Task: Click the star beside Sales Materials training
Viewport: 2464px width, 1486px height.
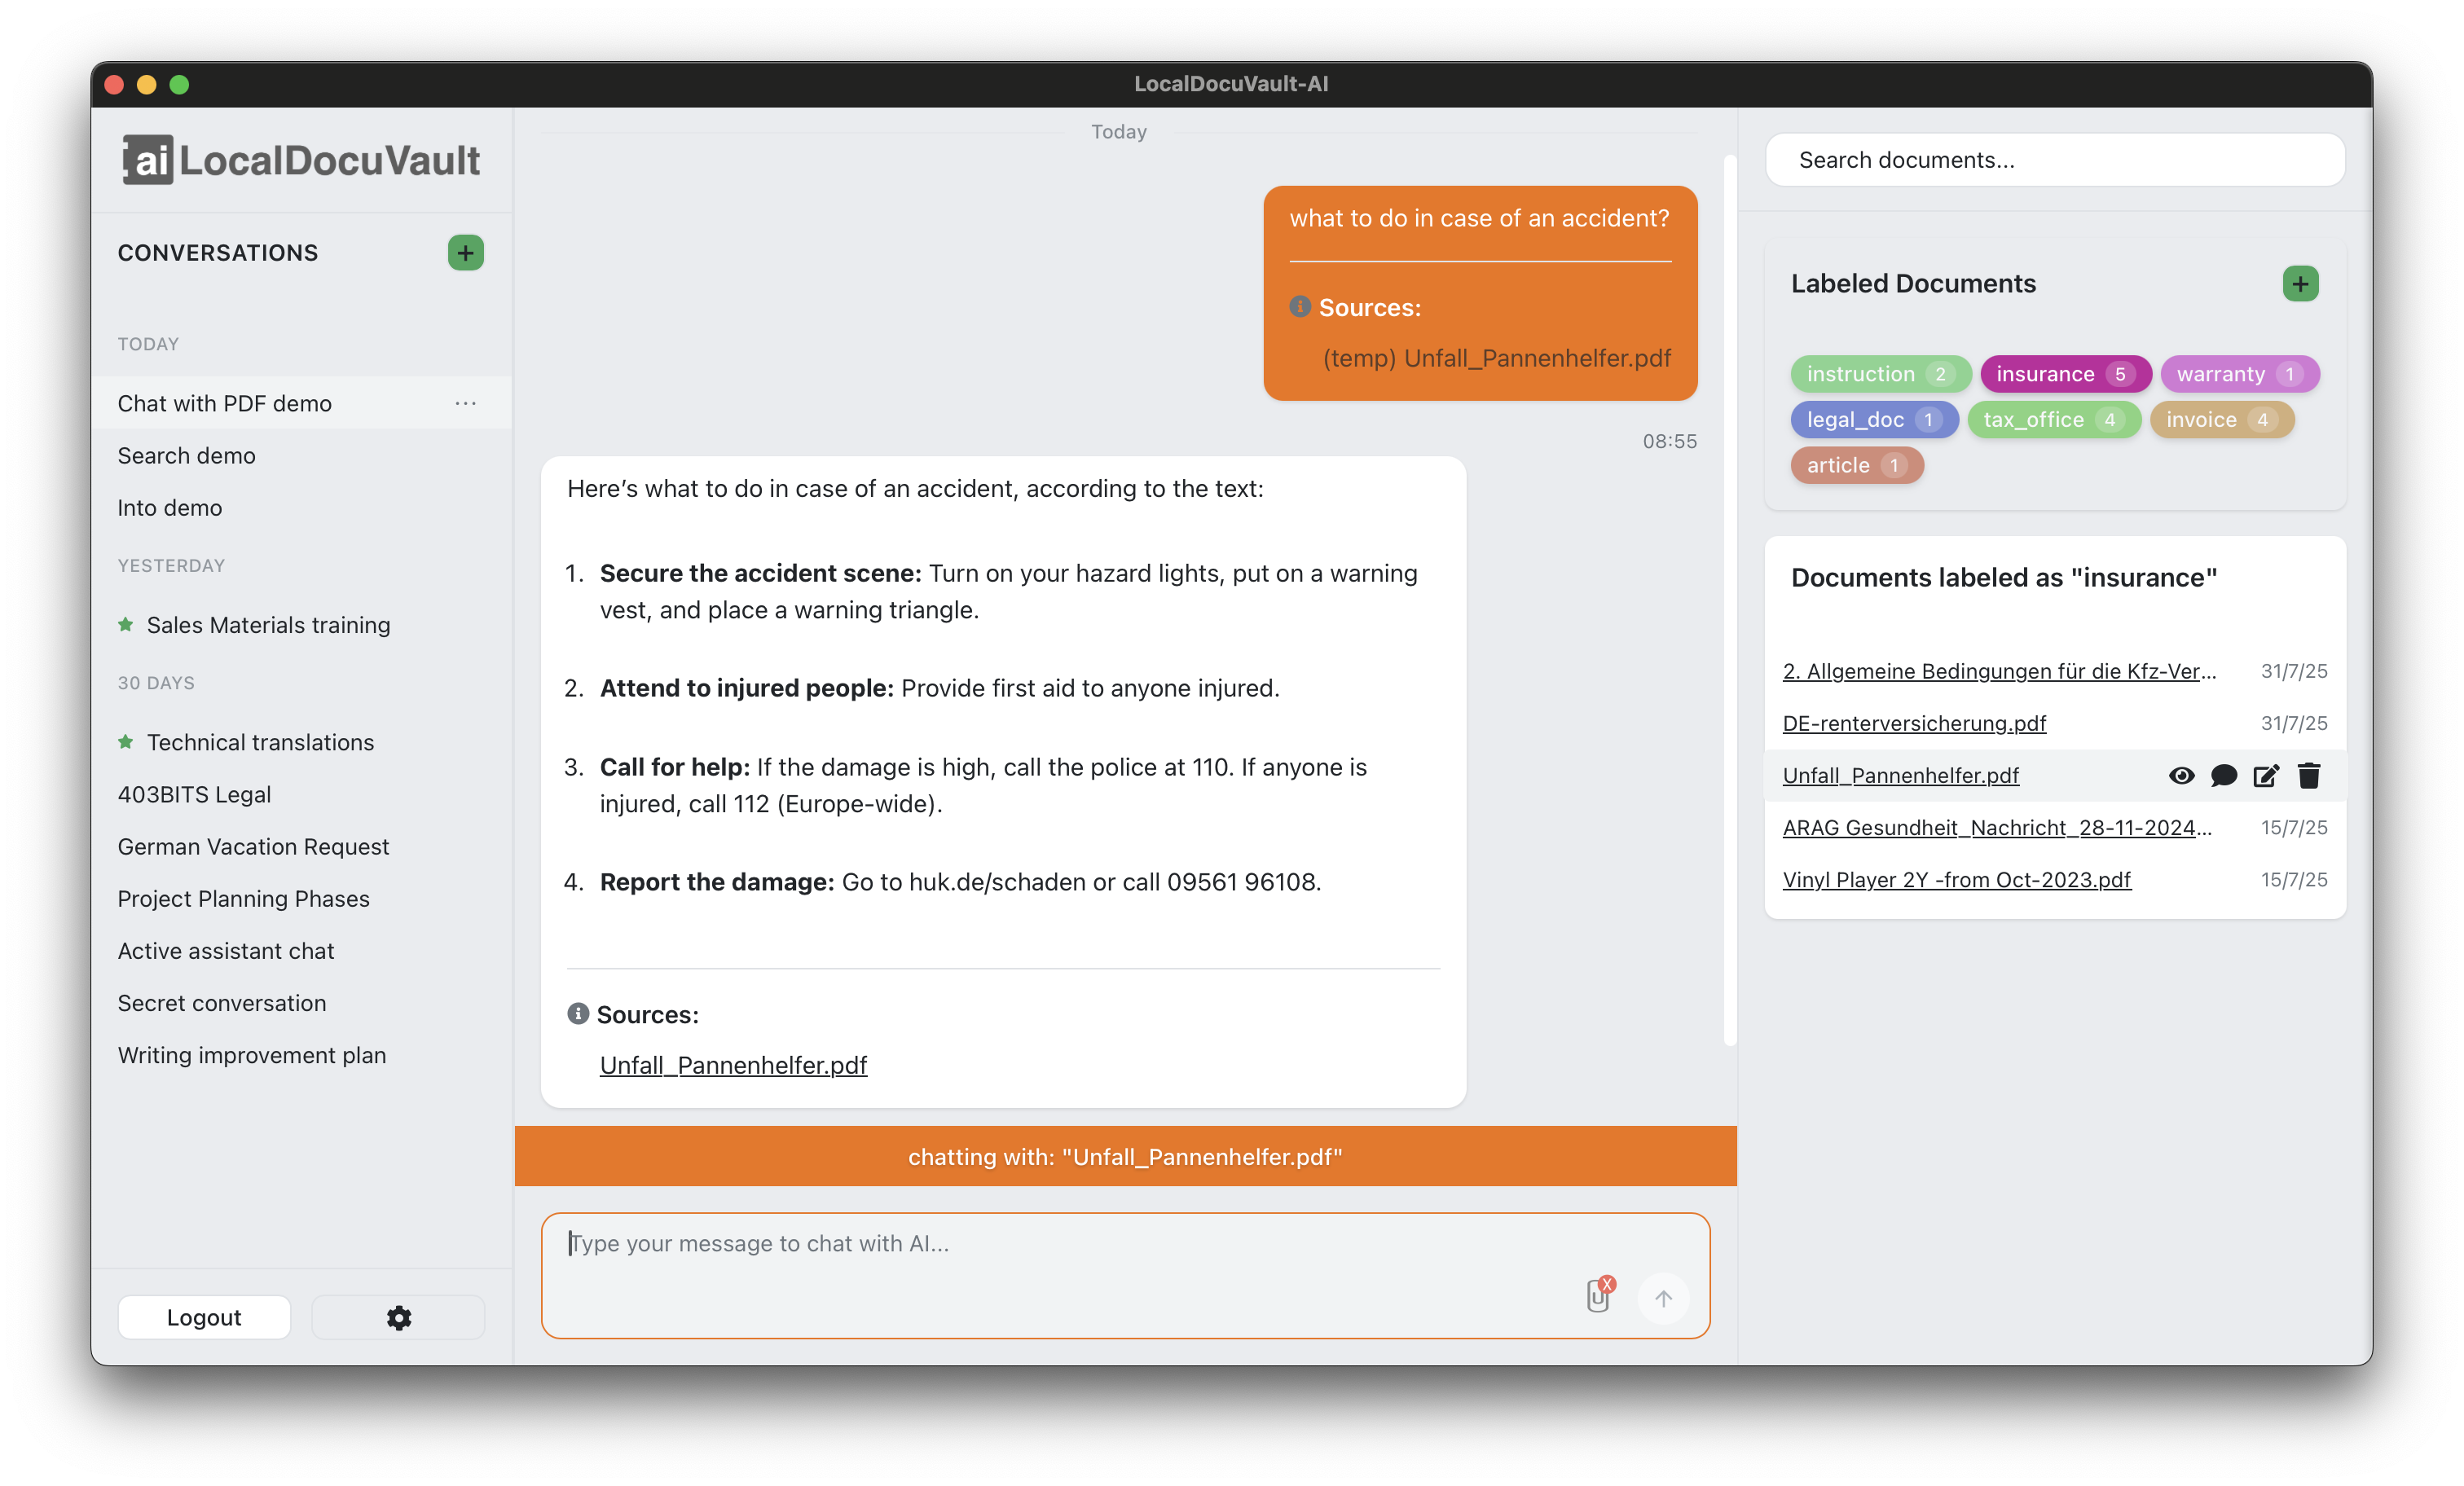Action: [x=125, y=624]
